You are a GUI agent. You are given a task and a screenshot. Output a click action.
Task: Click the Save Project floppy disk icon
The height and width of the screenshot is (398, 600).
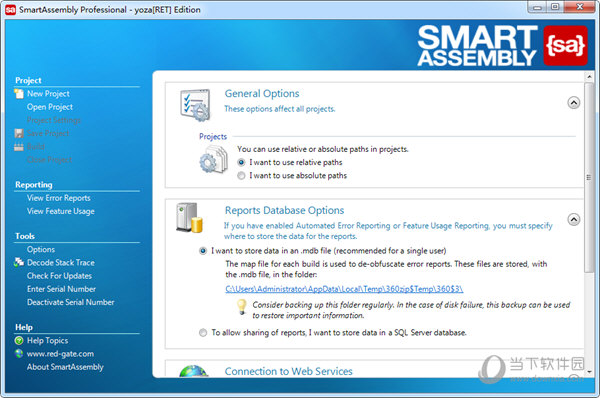(x=19, y=133)
